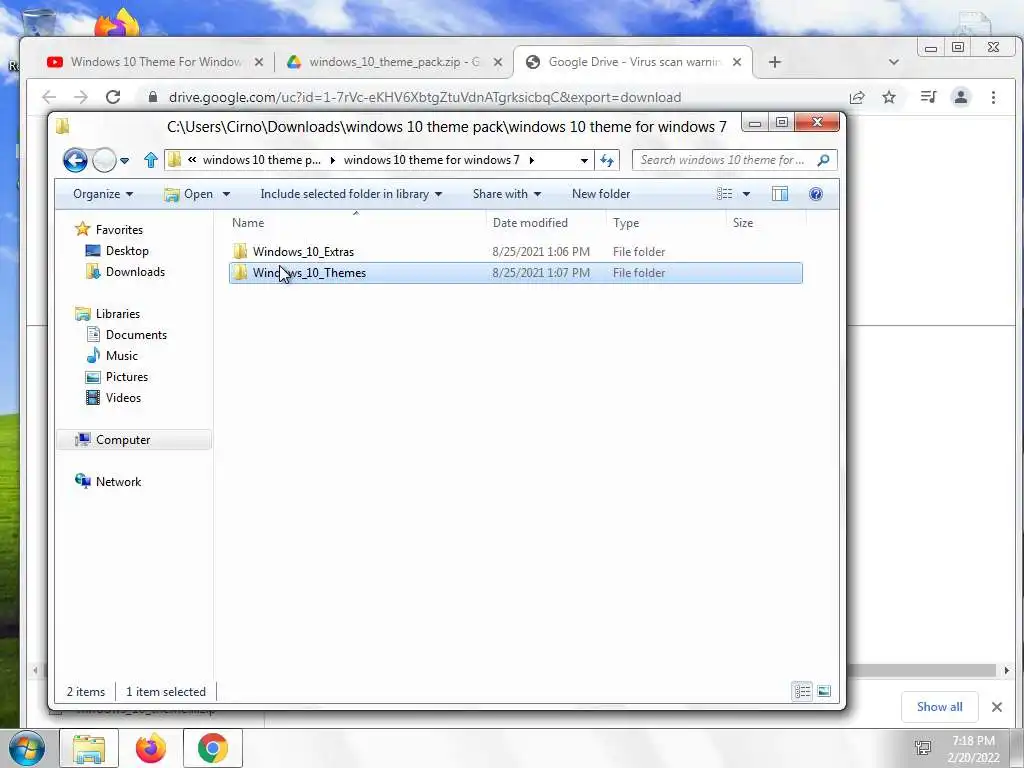
Task: Open Downloads in the navigation pane
Action: click(125, 272)
